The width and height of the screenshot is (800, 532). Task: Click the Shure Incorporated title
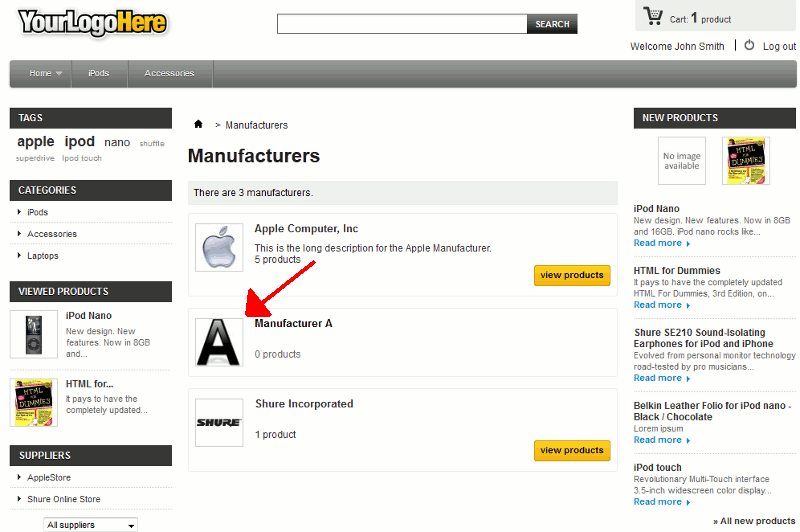click(304, 403)
